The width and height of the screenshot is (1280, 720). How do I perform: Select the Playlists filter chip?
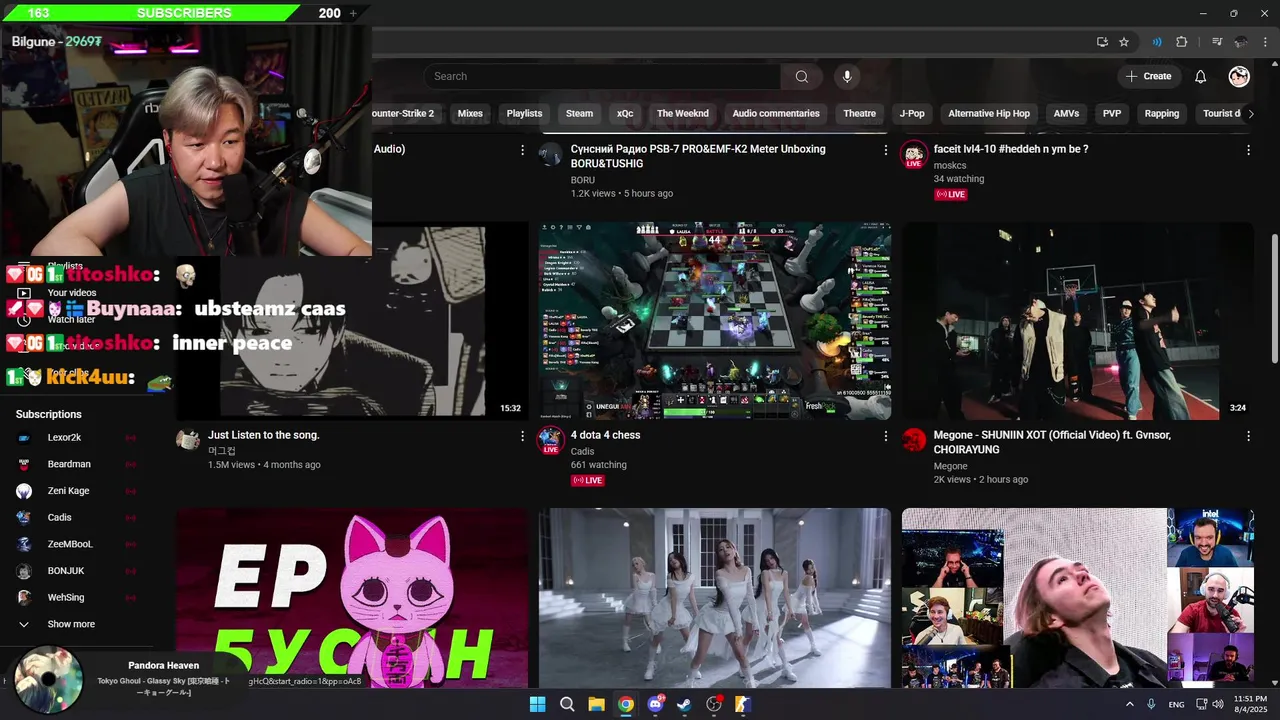524,114
